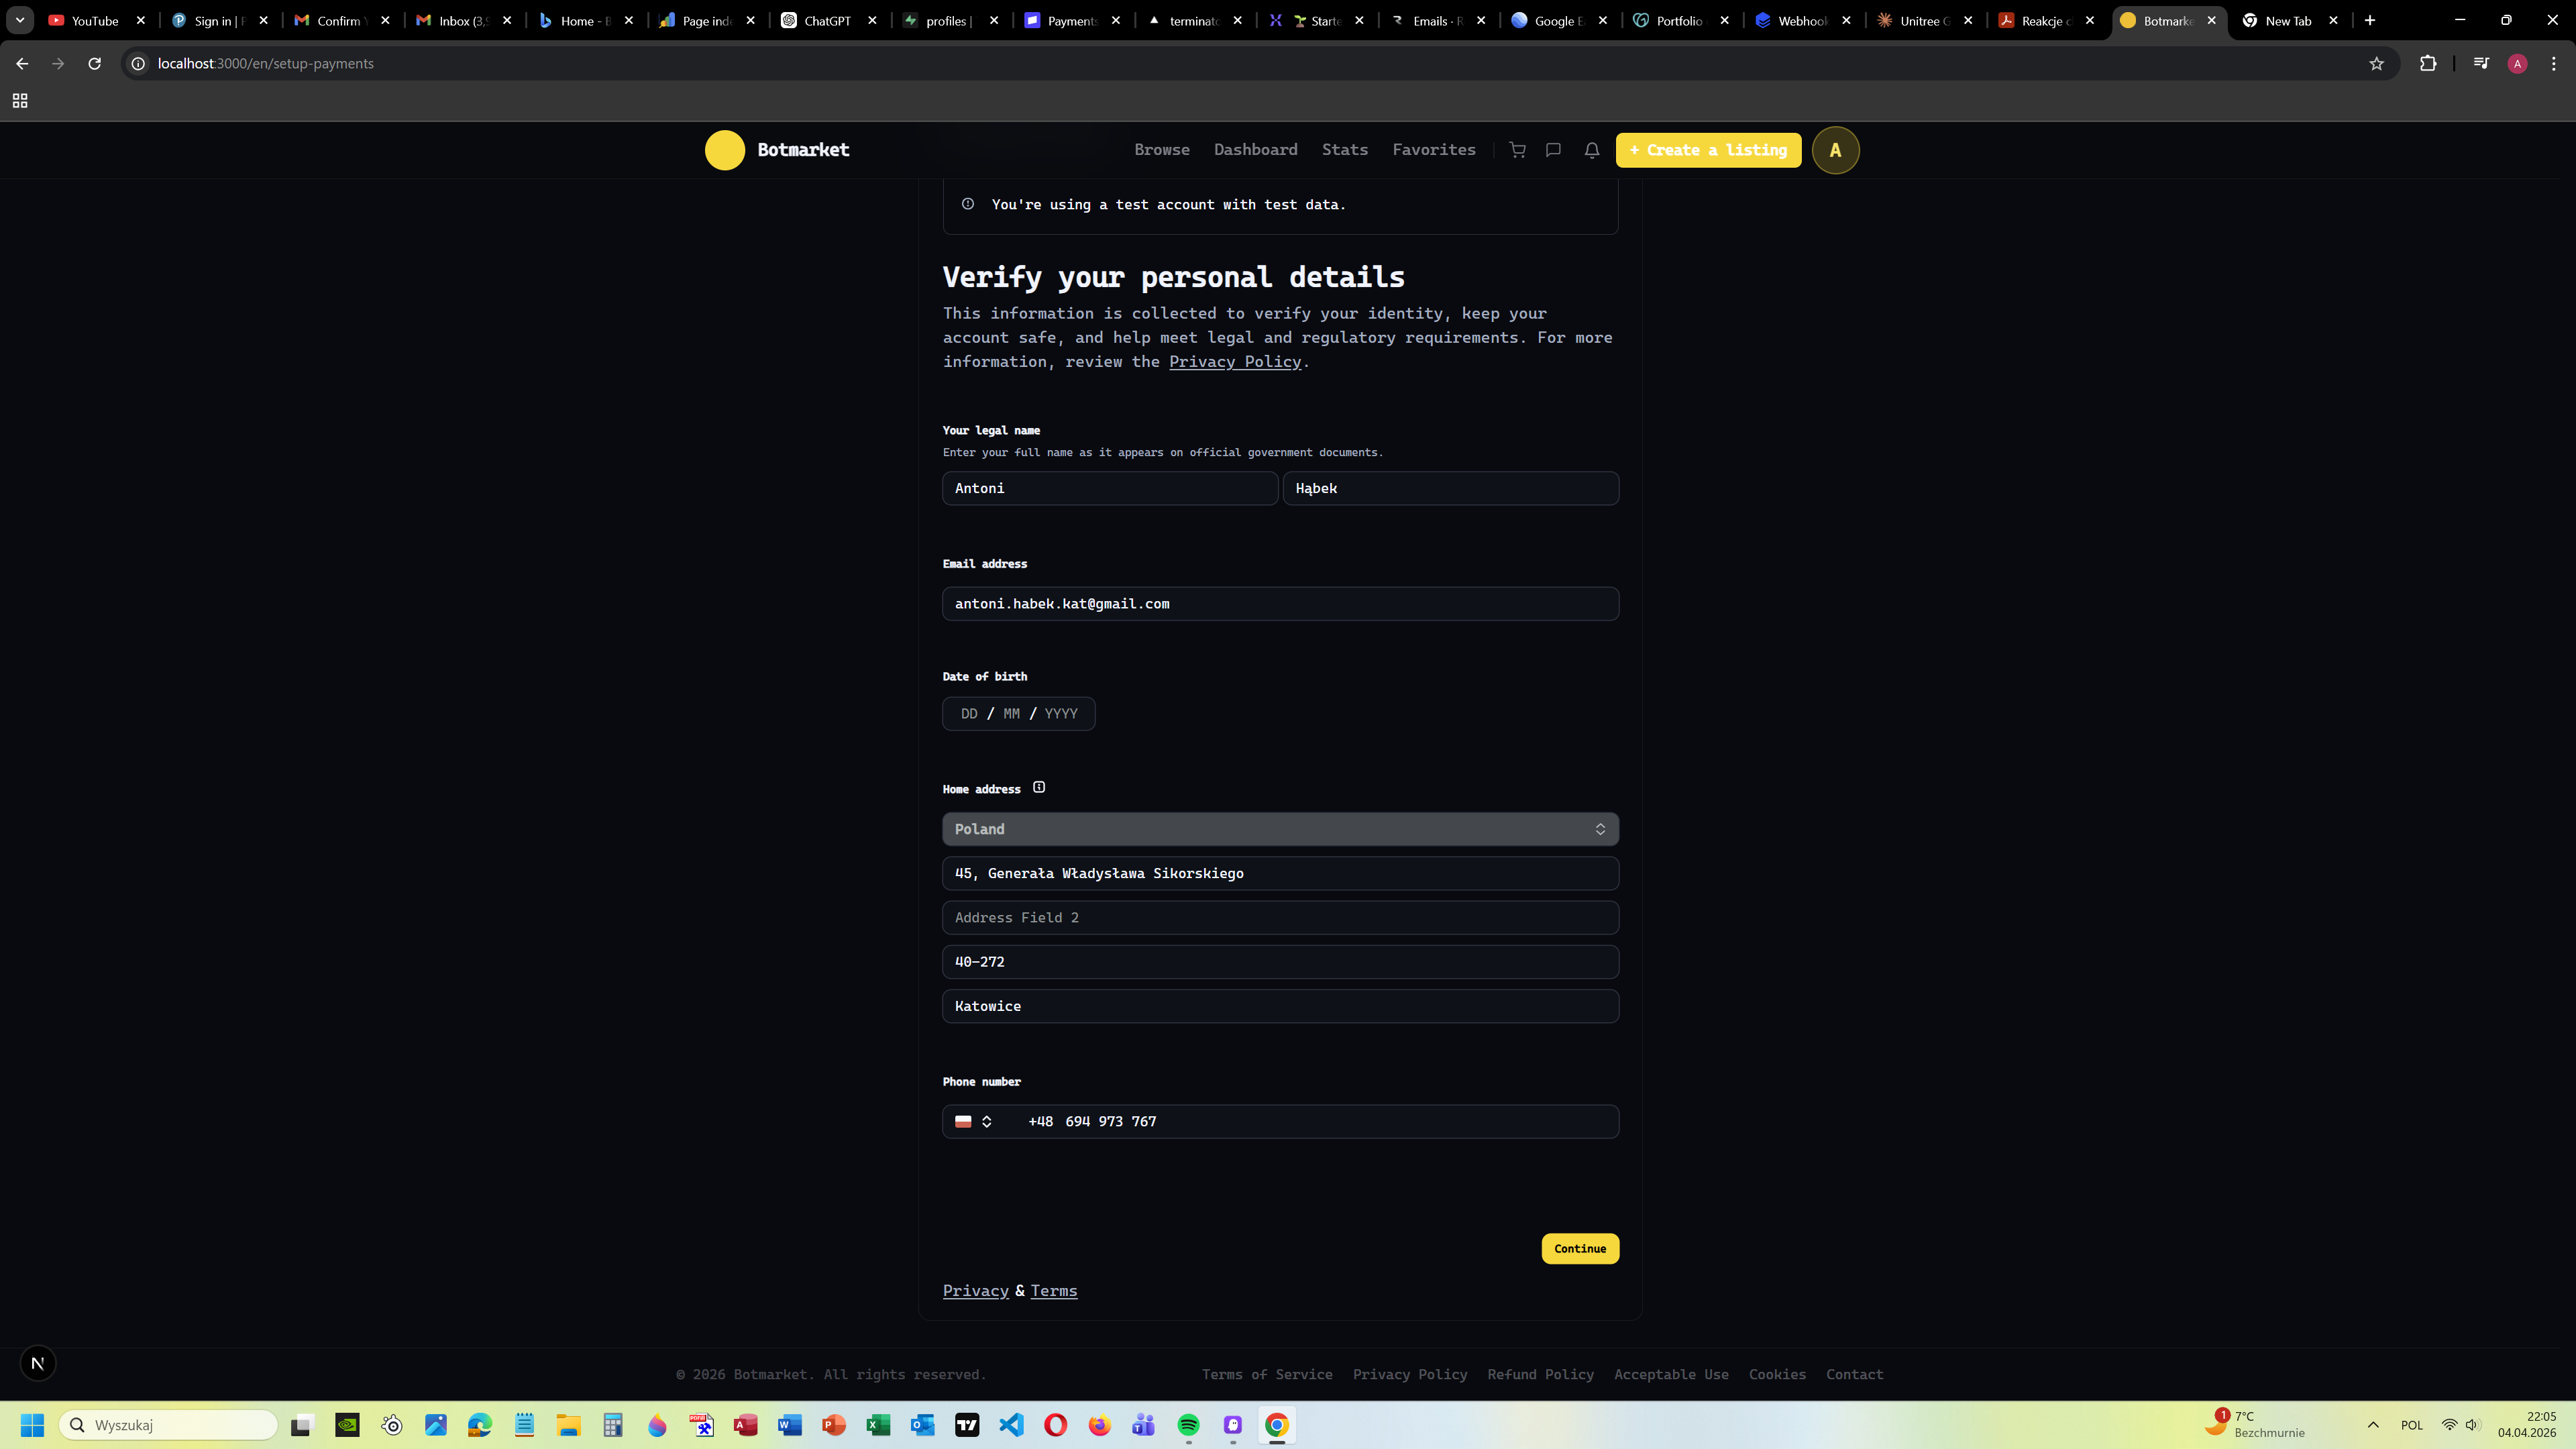Expand the Poland country dropdown
This screenshot has height=1449, width=2576.
click(x=1280, y=829)
